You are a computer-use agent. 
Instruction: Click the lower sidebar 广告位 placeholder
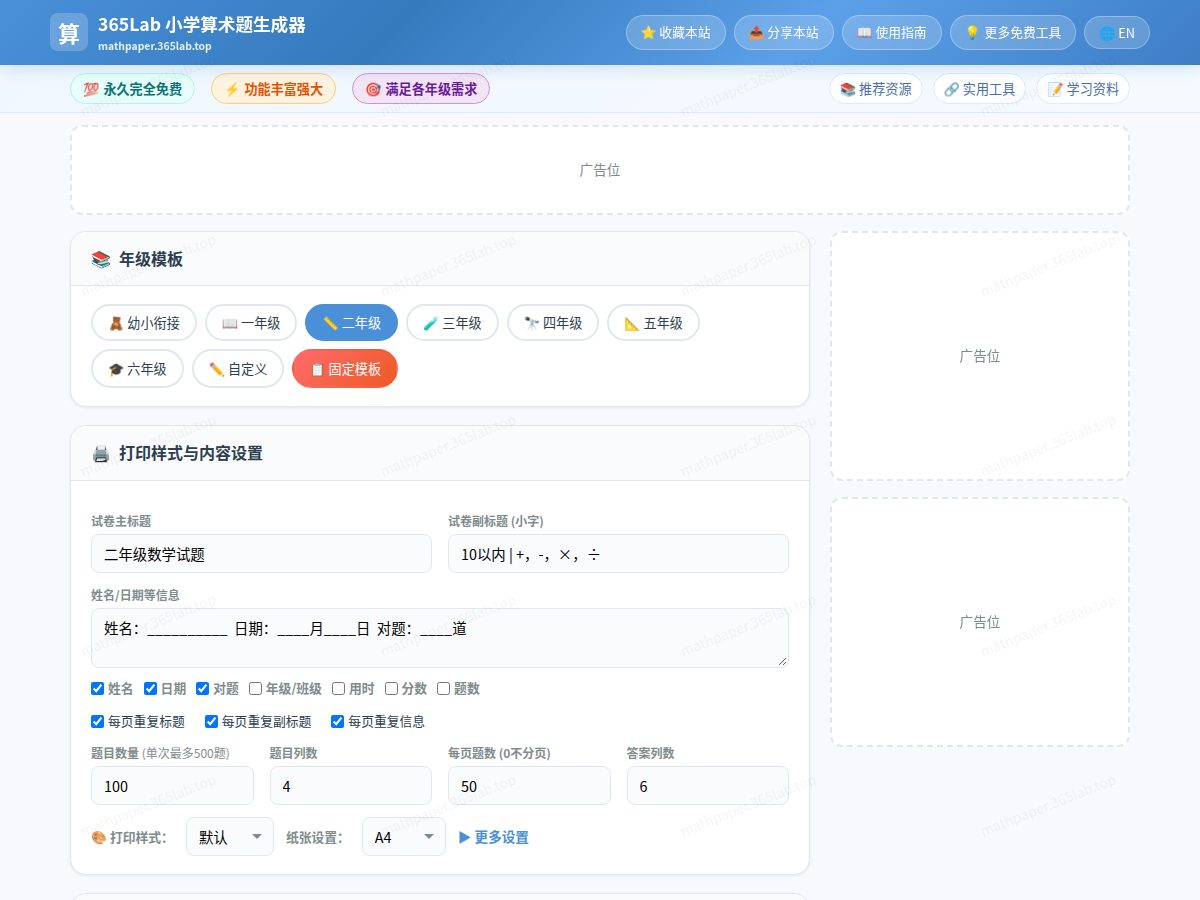point(980,622)
